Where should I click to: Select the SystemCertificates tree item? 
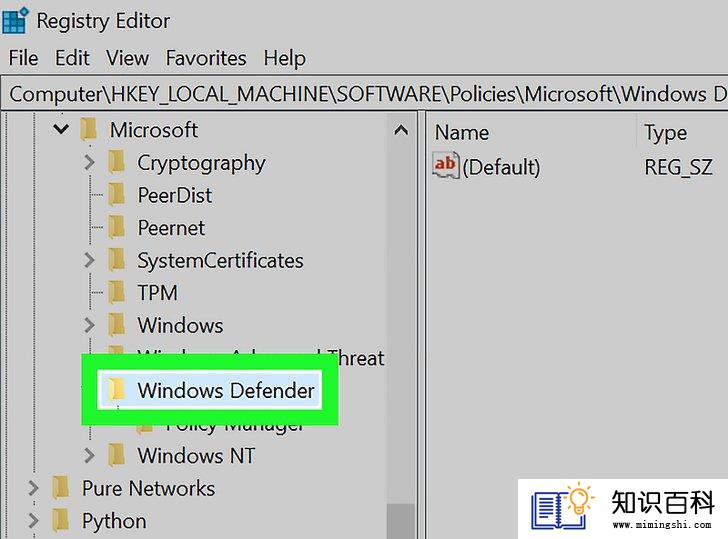[220, 260]
